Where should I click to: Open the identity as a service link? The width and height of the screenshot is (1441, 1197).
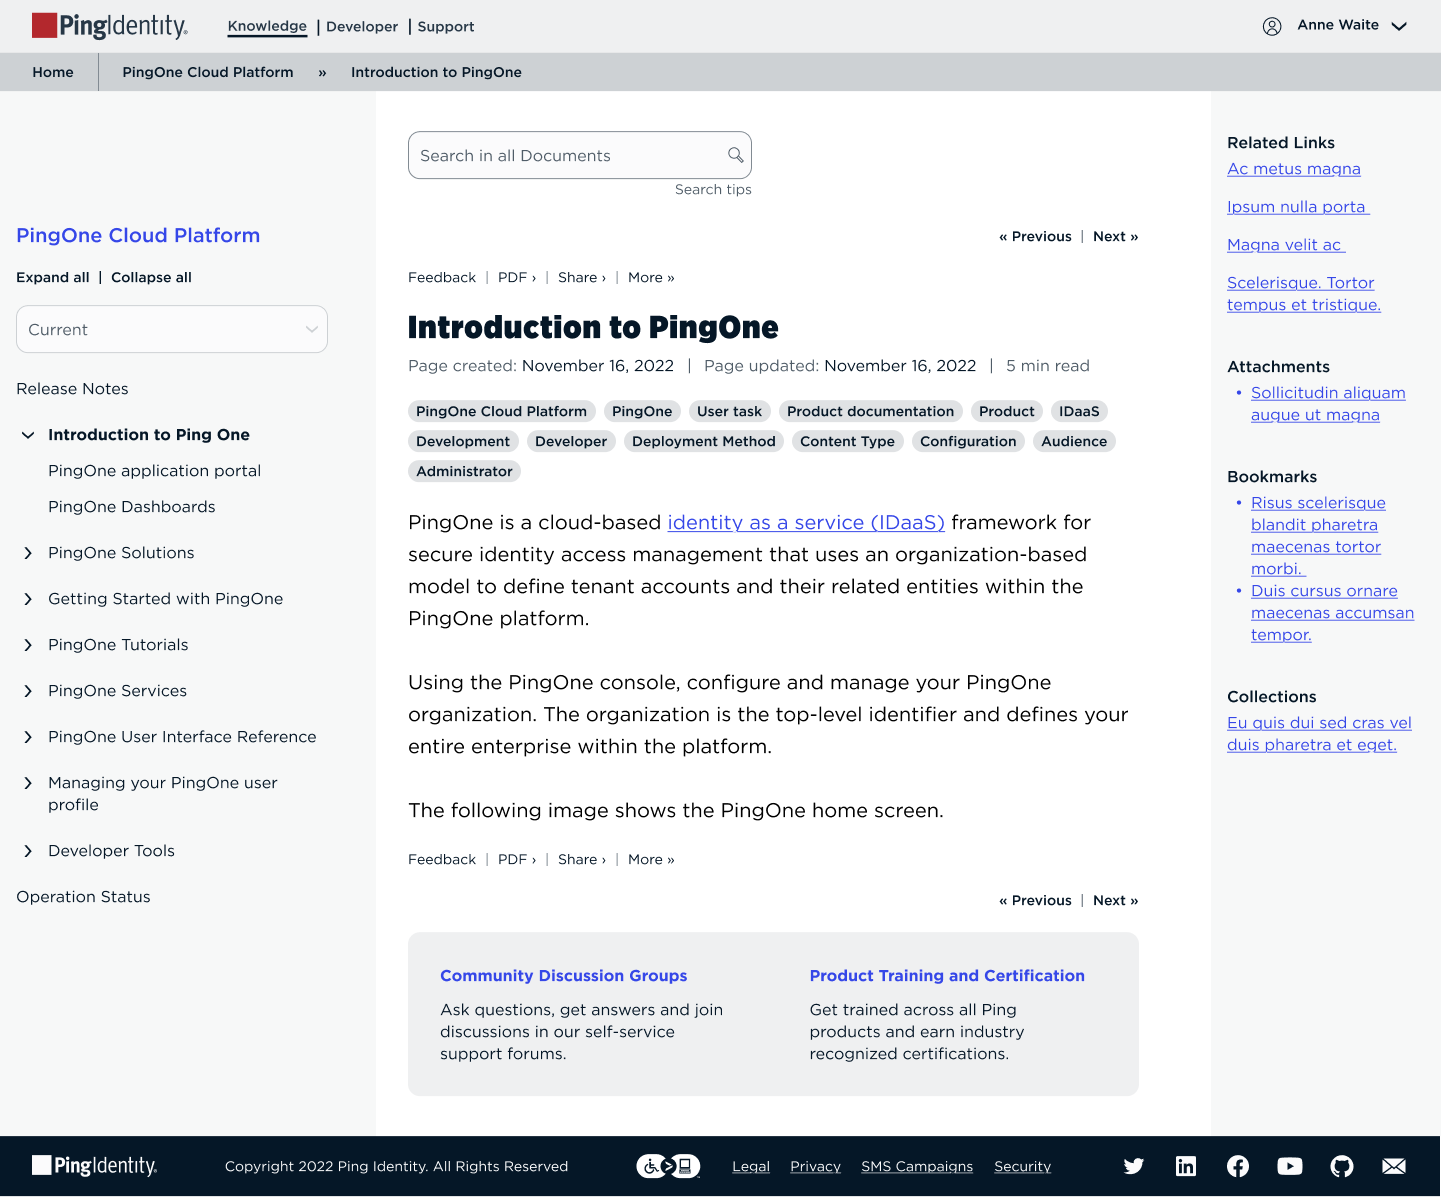pos(805,522)
